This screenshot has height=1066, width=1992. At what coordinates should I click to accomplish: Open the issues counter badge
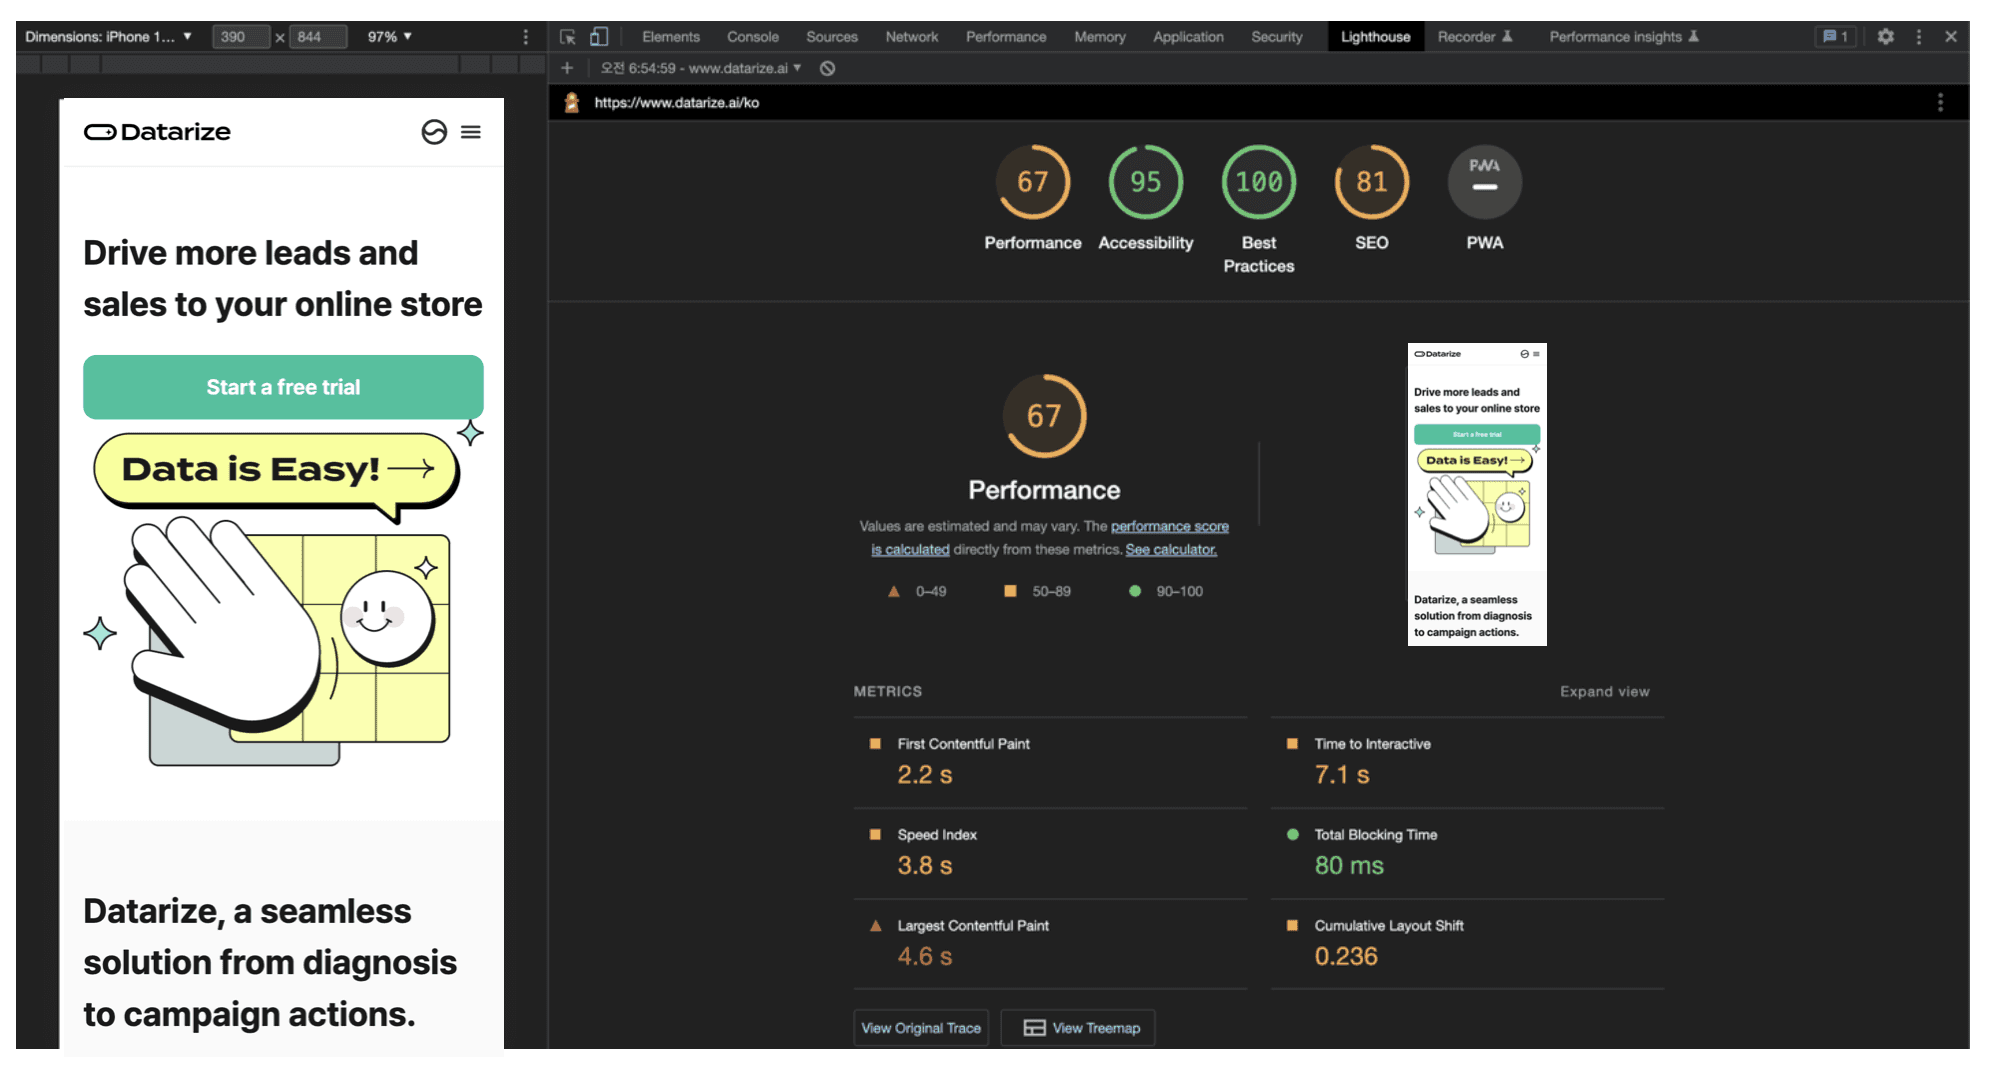pyautogui.click(x=1835, y=37)
